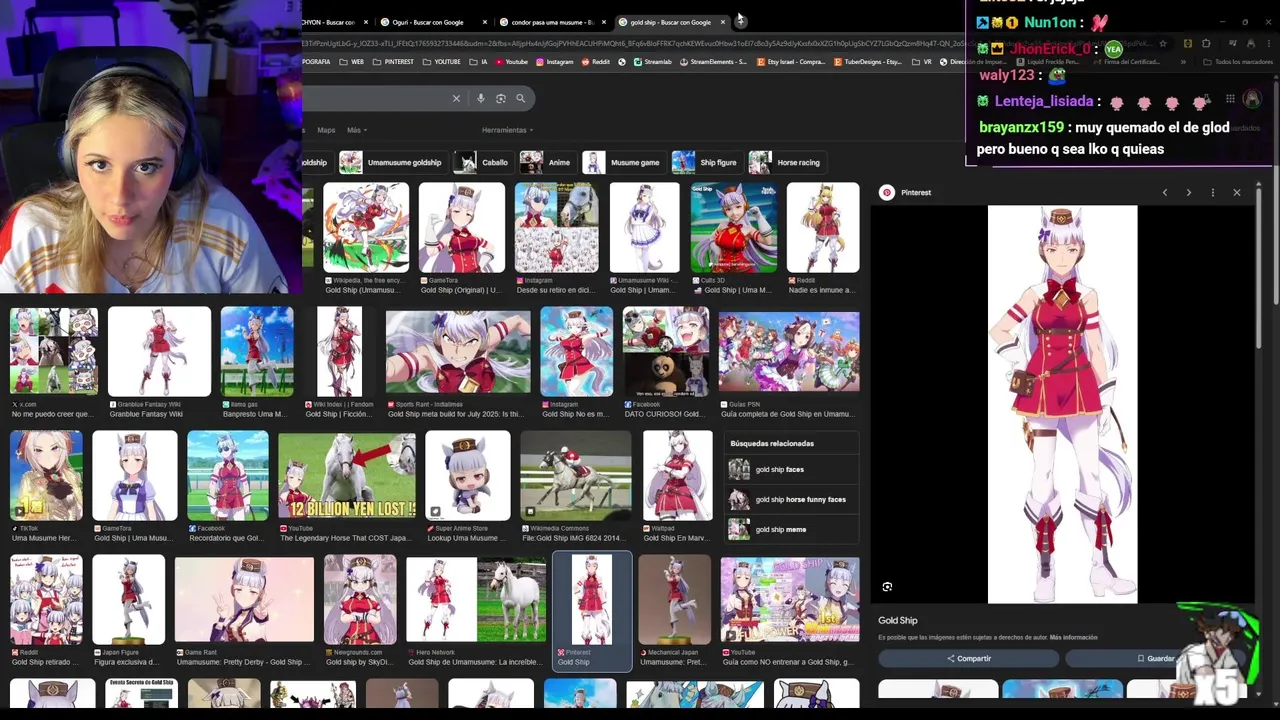The height and width of the screenshot is (720, 1280).
Task: Open the Reddit bookmark
Action: [x=595, y=62]
